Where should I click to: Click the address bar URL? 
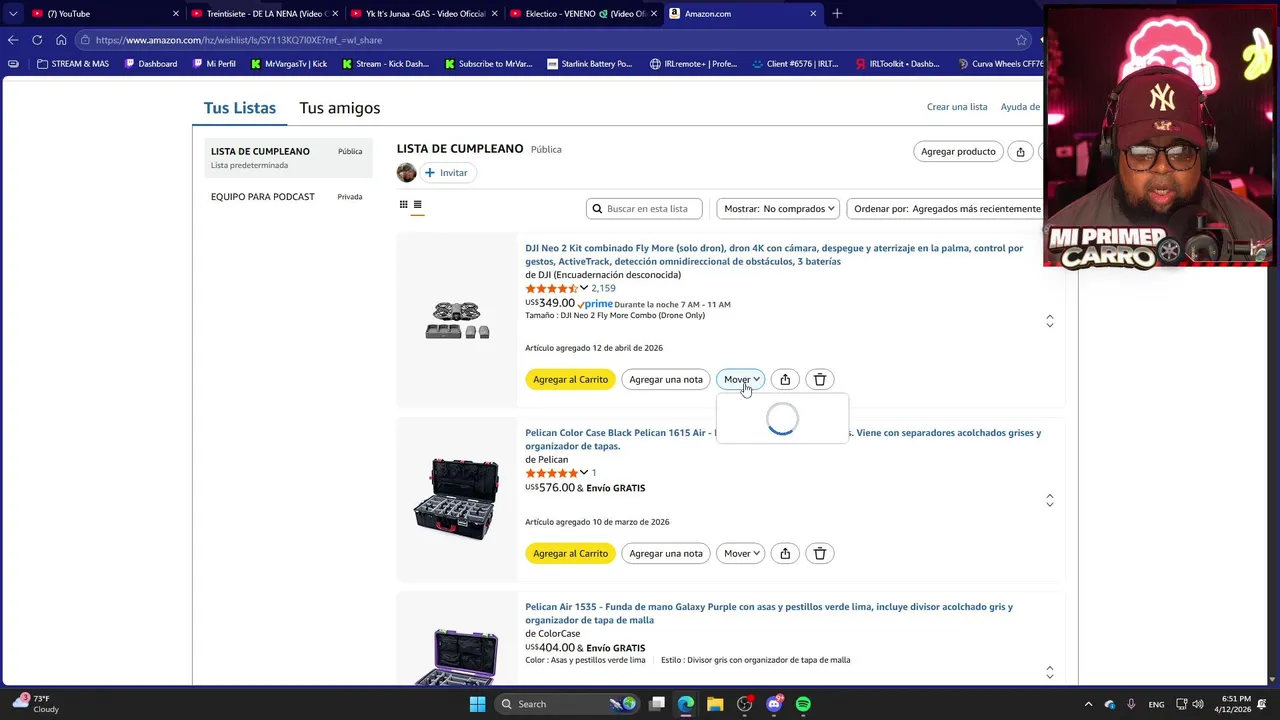(239, 40)
